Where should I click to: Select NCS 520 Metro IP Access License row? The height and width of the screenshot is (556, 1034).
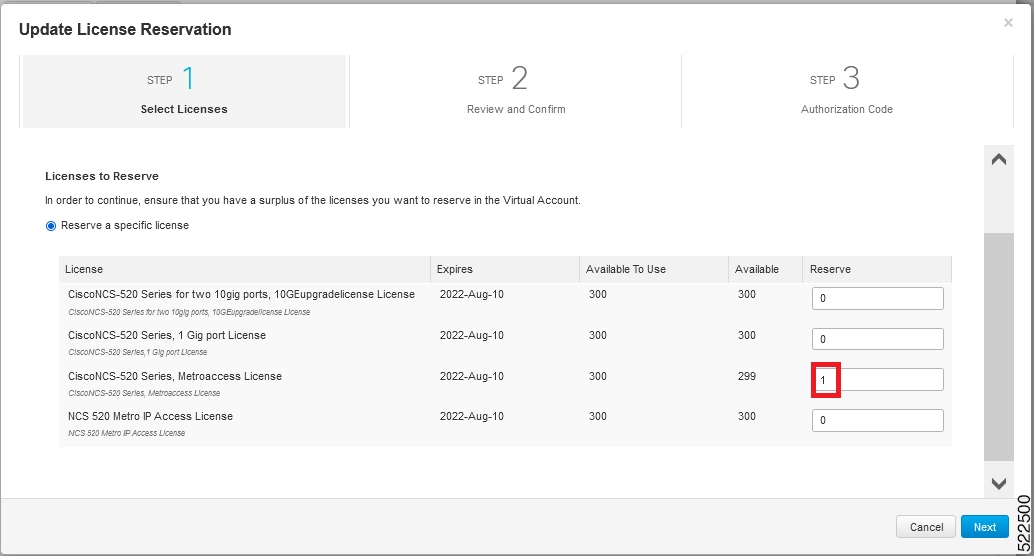(x=505, y=424)
